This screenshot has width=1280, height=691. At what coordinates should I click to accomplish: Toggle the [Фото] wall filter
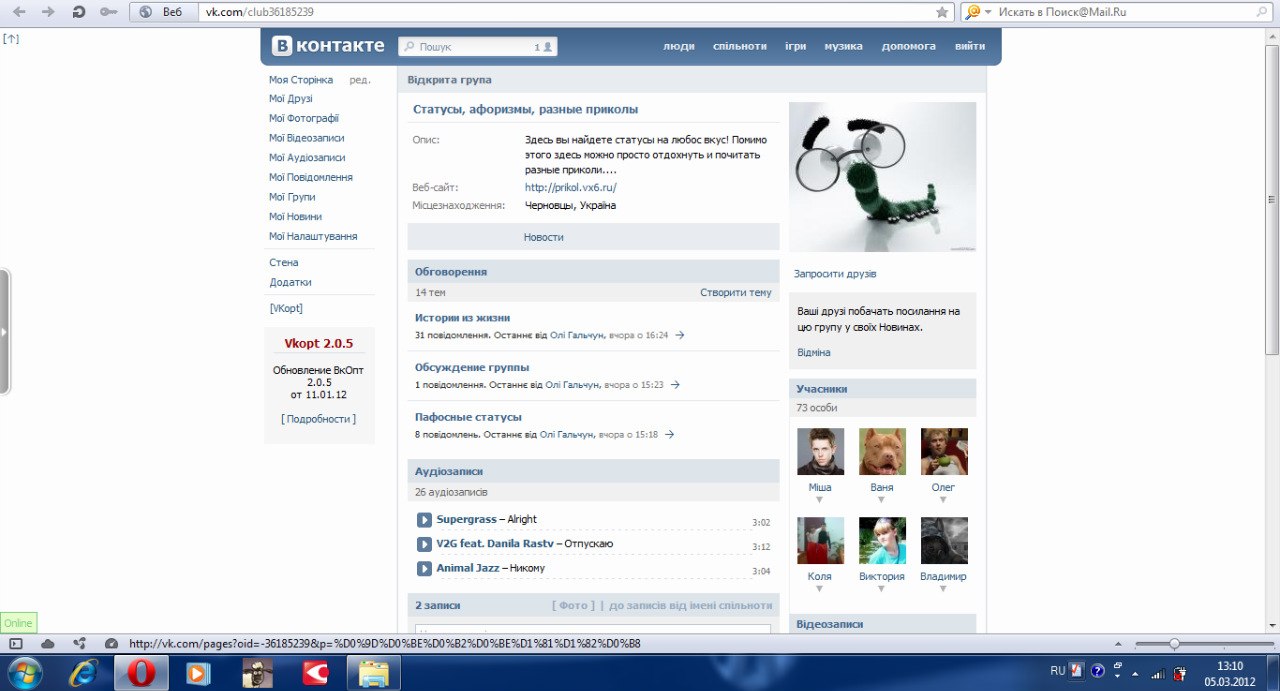coord(573,606)
